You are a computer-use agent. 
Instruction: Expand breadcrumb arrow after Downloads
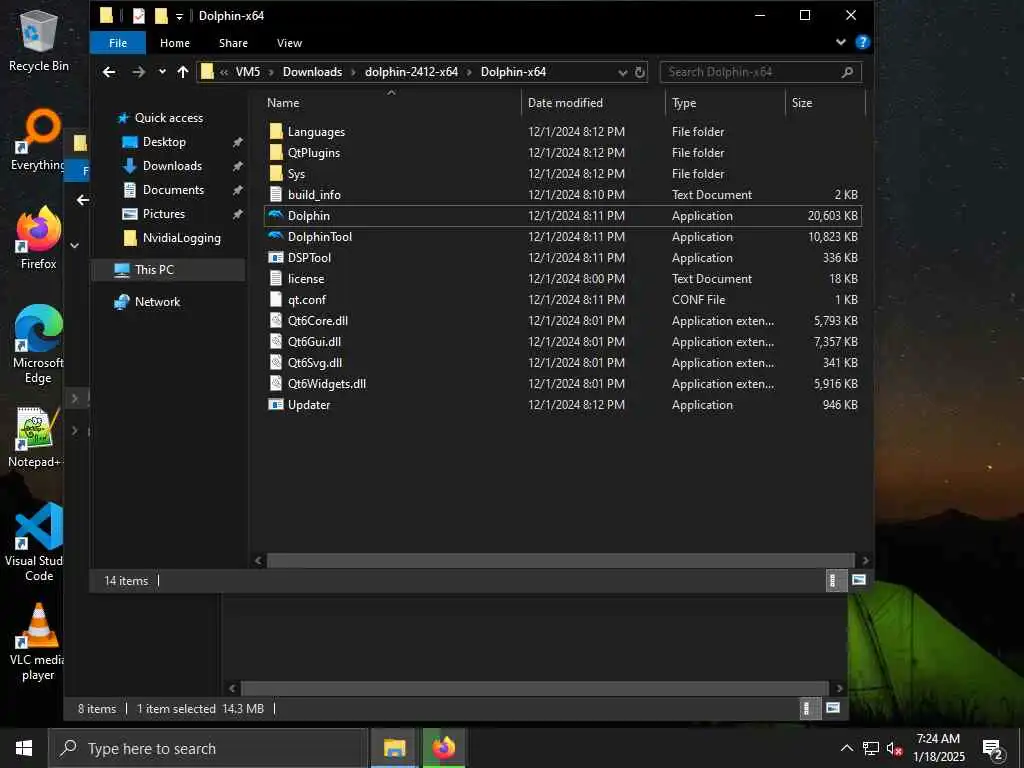click(x=353, y=72)
